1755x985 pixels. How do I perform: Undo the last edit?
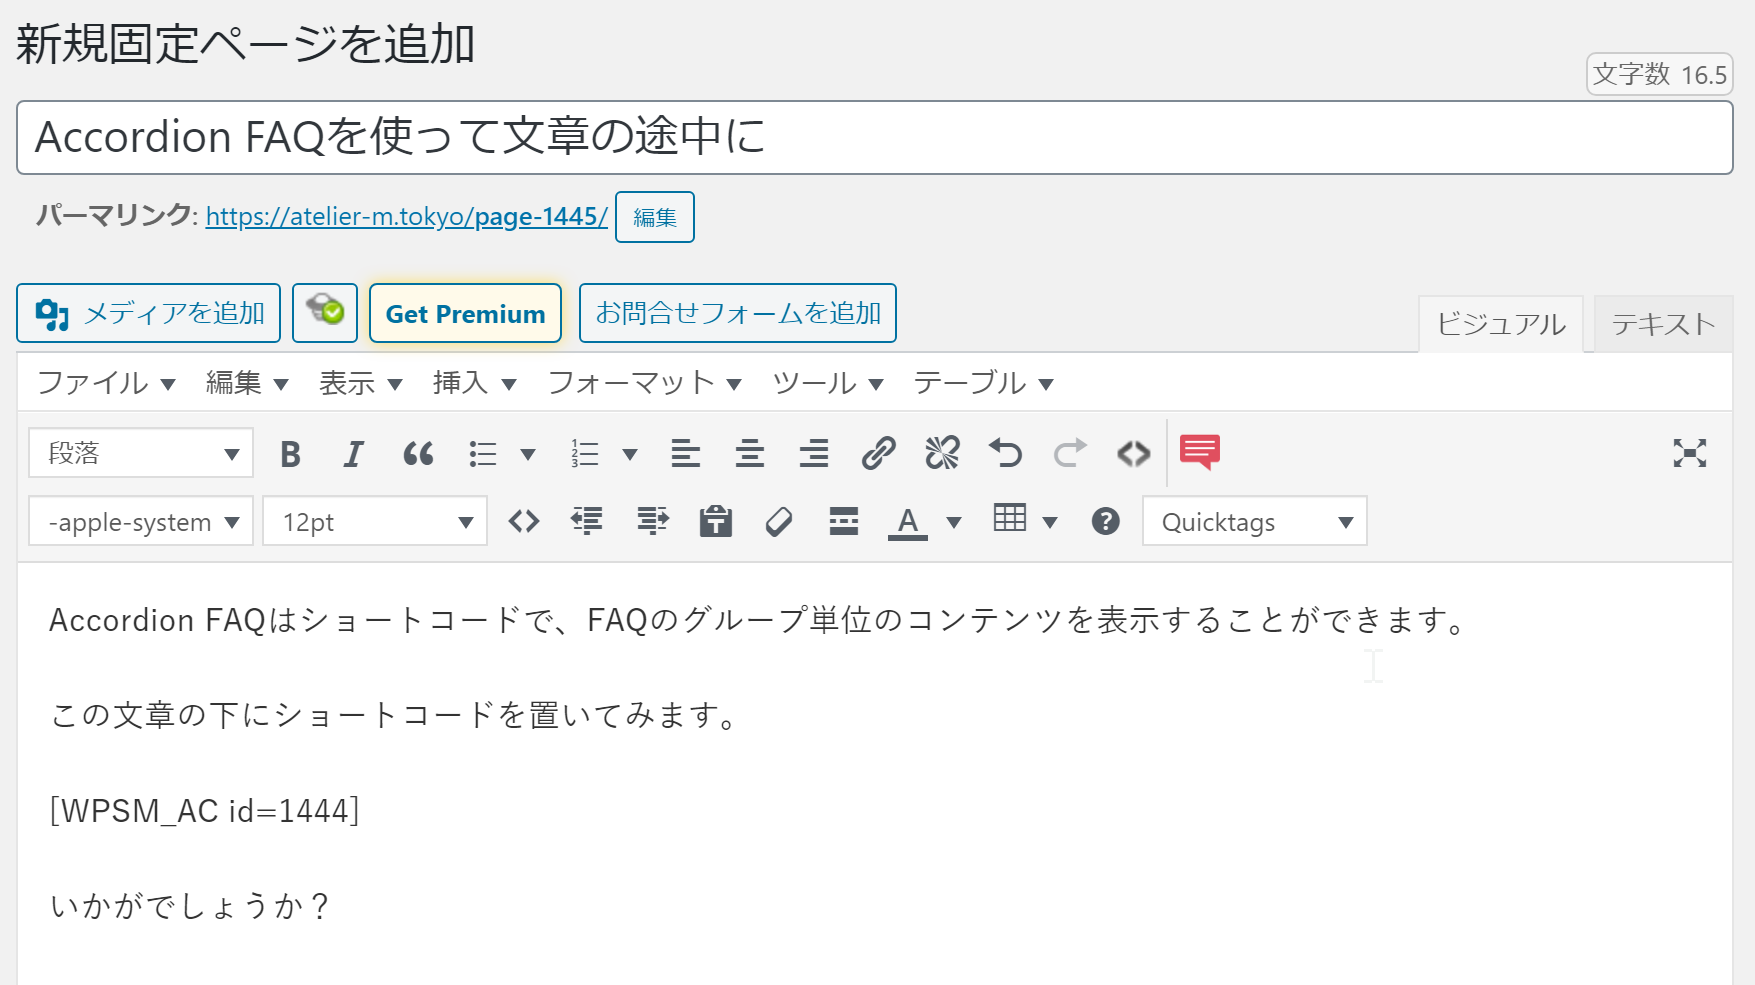coord(1006,454)
